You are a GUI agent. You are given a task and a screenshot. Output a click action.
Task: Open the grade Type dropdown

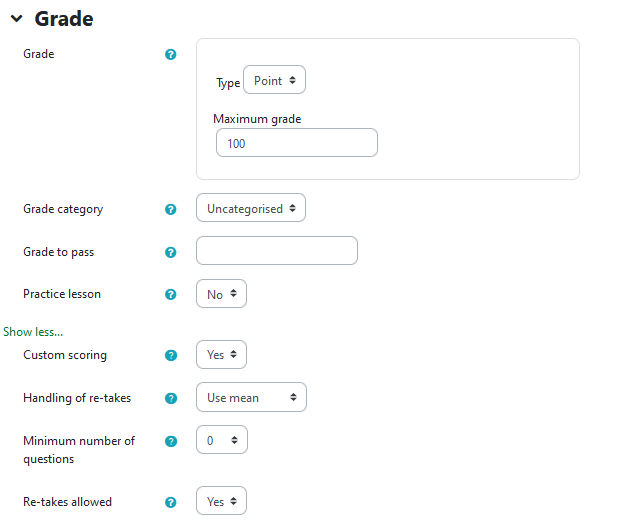(x=274, y=81)
